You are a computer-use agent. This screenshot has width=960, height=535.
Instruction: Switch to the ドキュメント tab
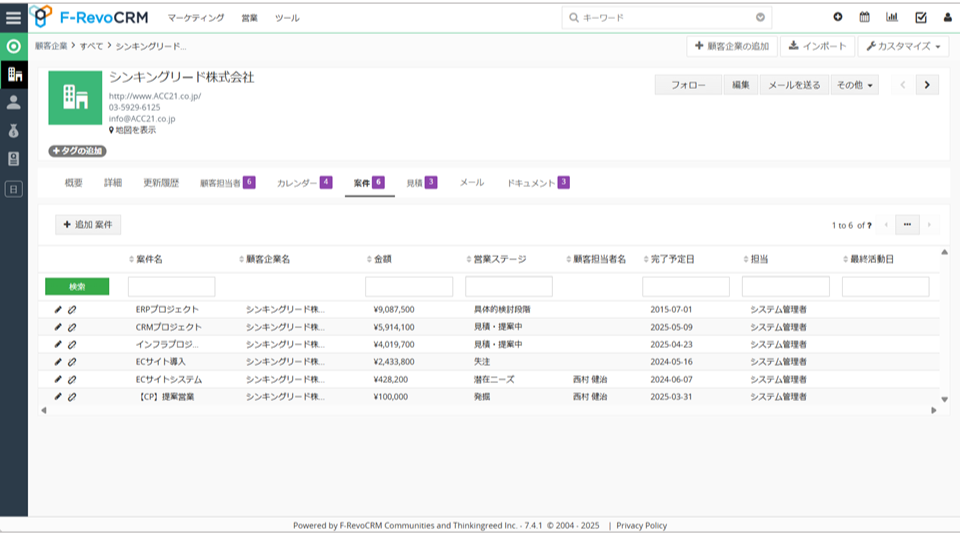tap(538, 183)
